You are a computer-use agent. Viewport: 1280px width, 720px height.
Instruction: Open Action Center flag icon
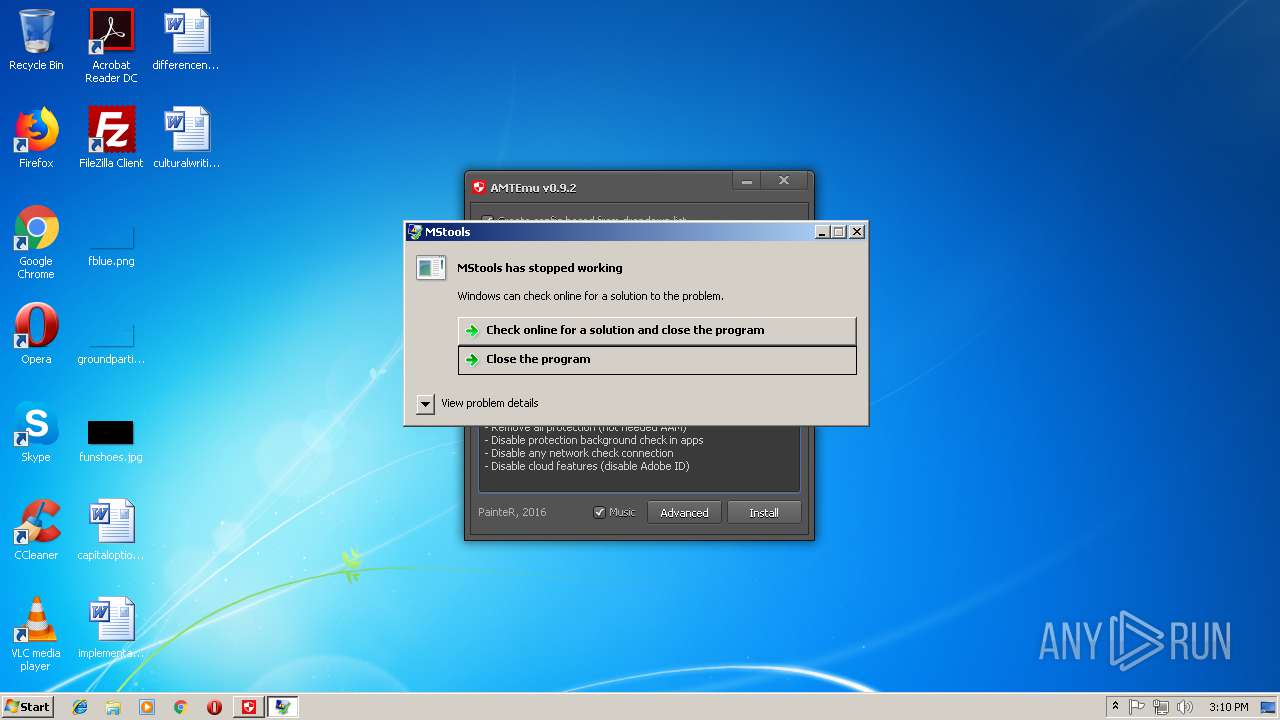[x=1137, y=707]
